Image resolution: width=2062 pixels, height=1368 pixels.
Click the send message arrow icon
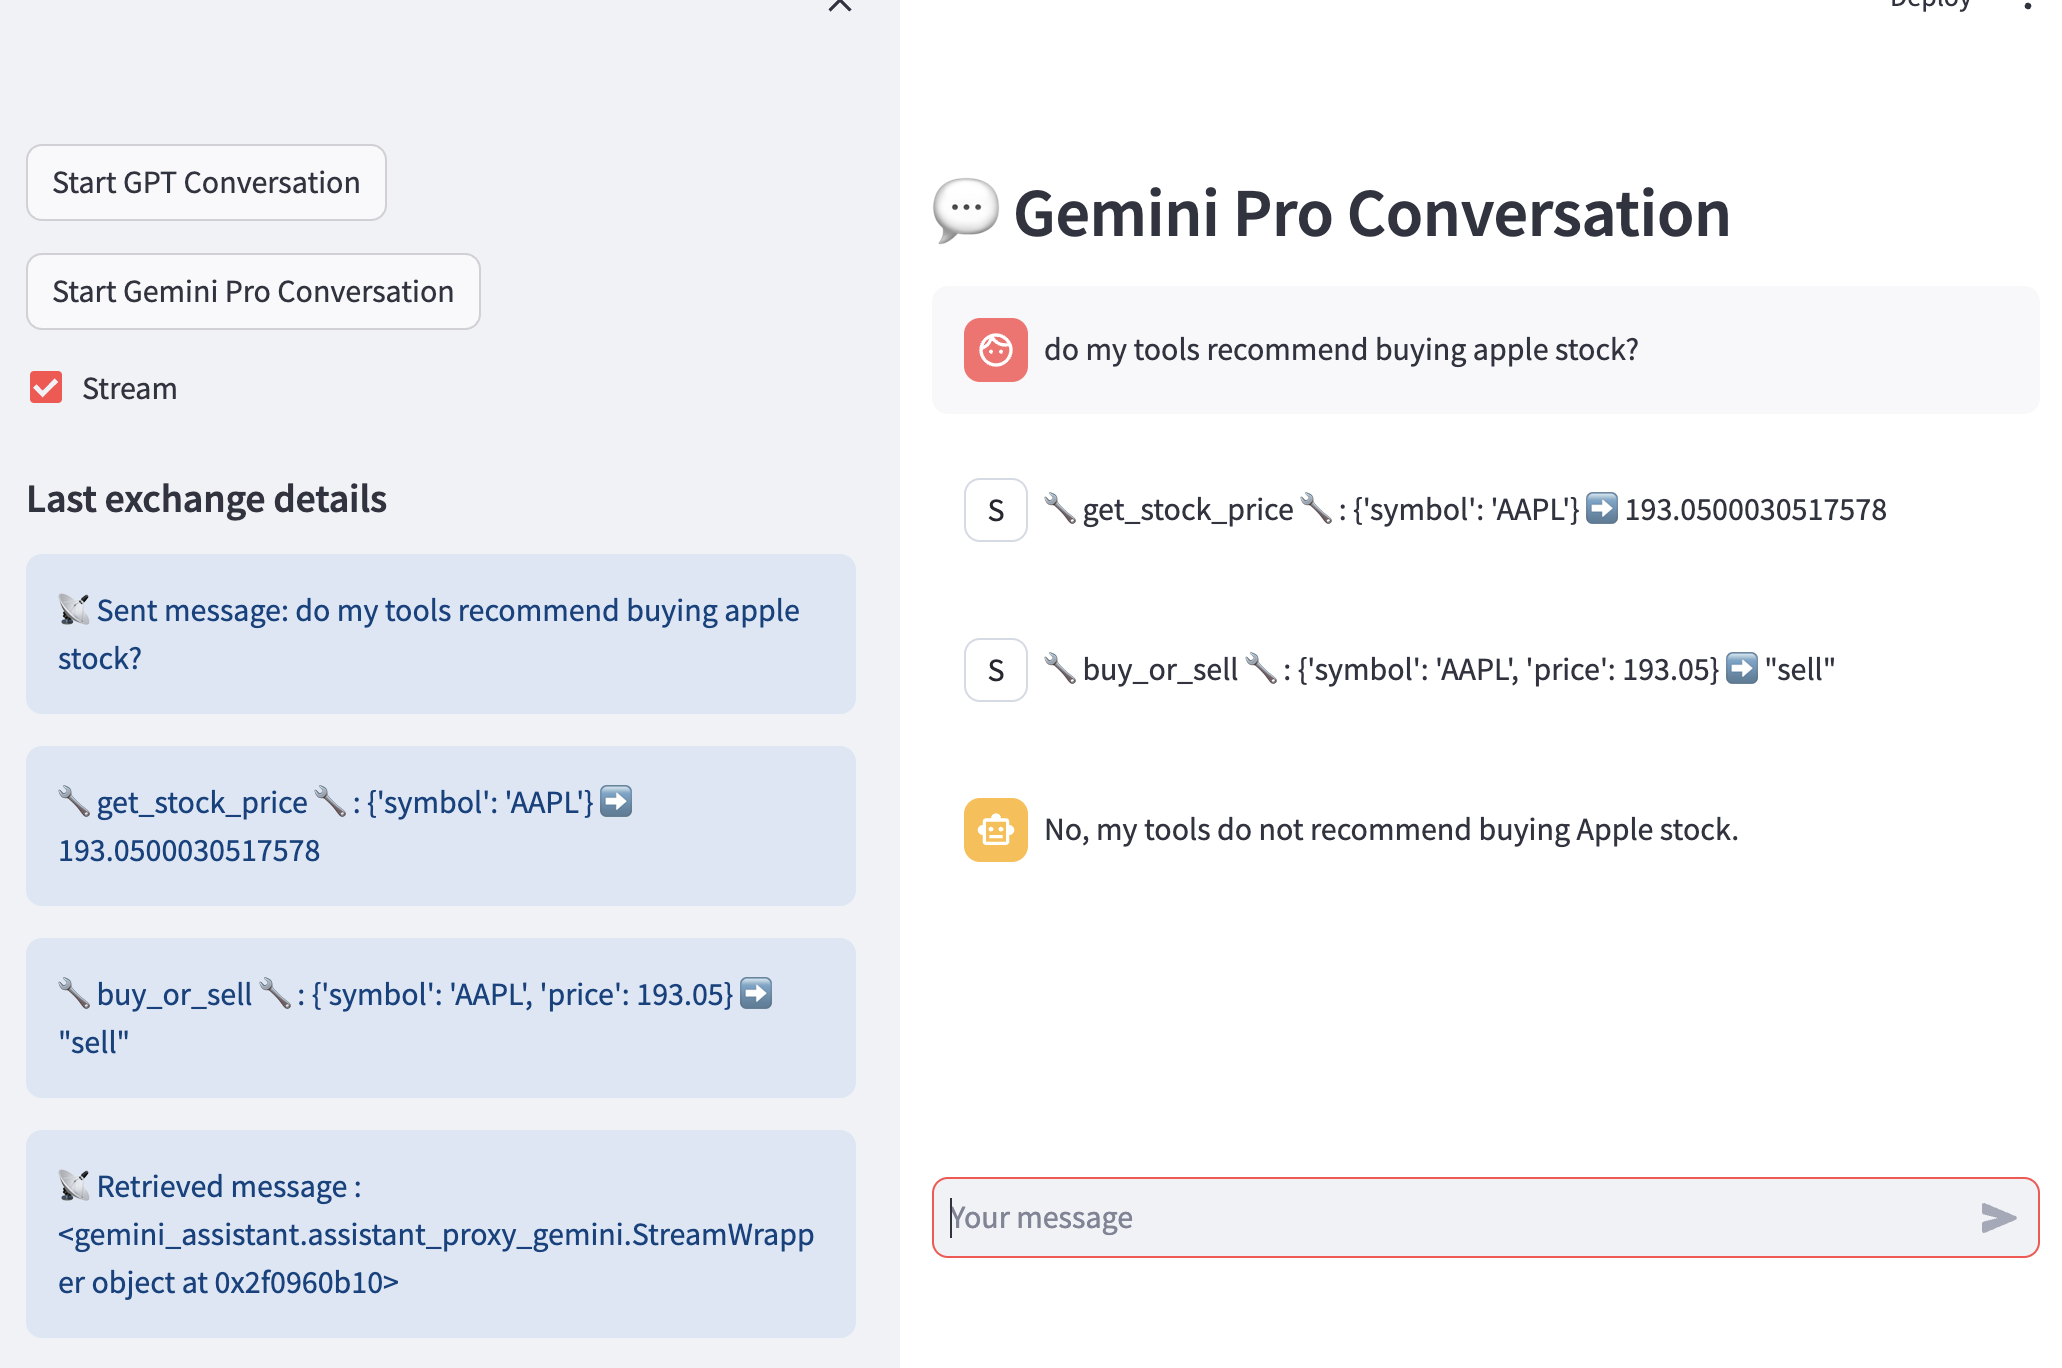(1997, 1217)
